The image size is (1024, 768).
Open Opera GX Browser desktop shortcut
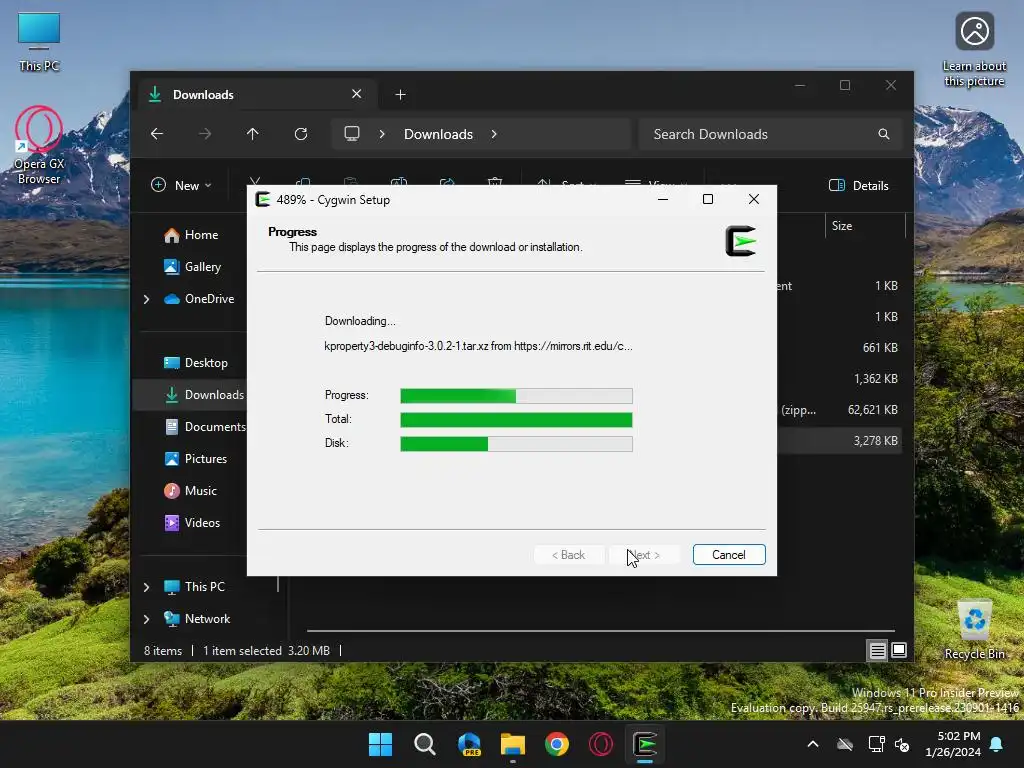click(39, 146)
